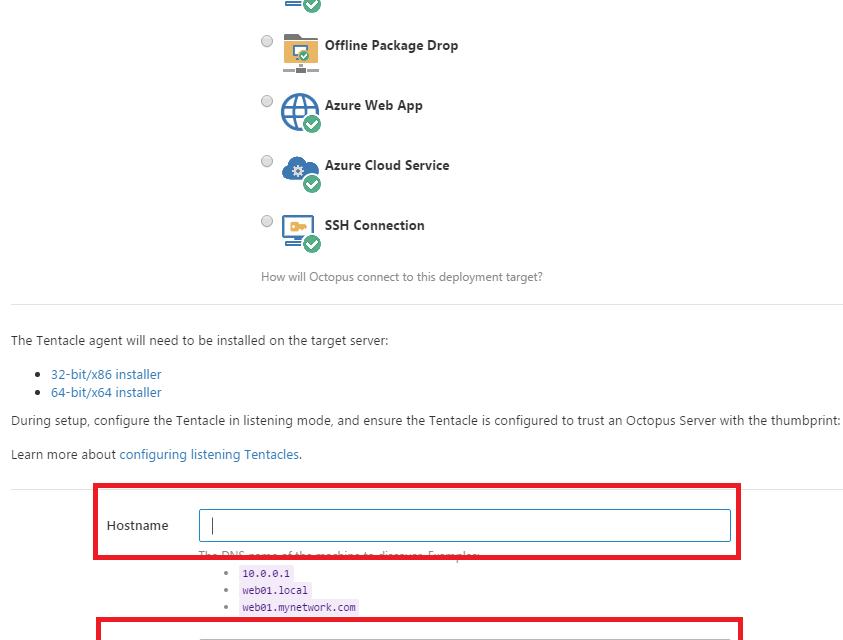843x640 pixels.
Task: Select the Offline Package Drop radio button
Action: tap(267, 41)
